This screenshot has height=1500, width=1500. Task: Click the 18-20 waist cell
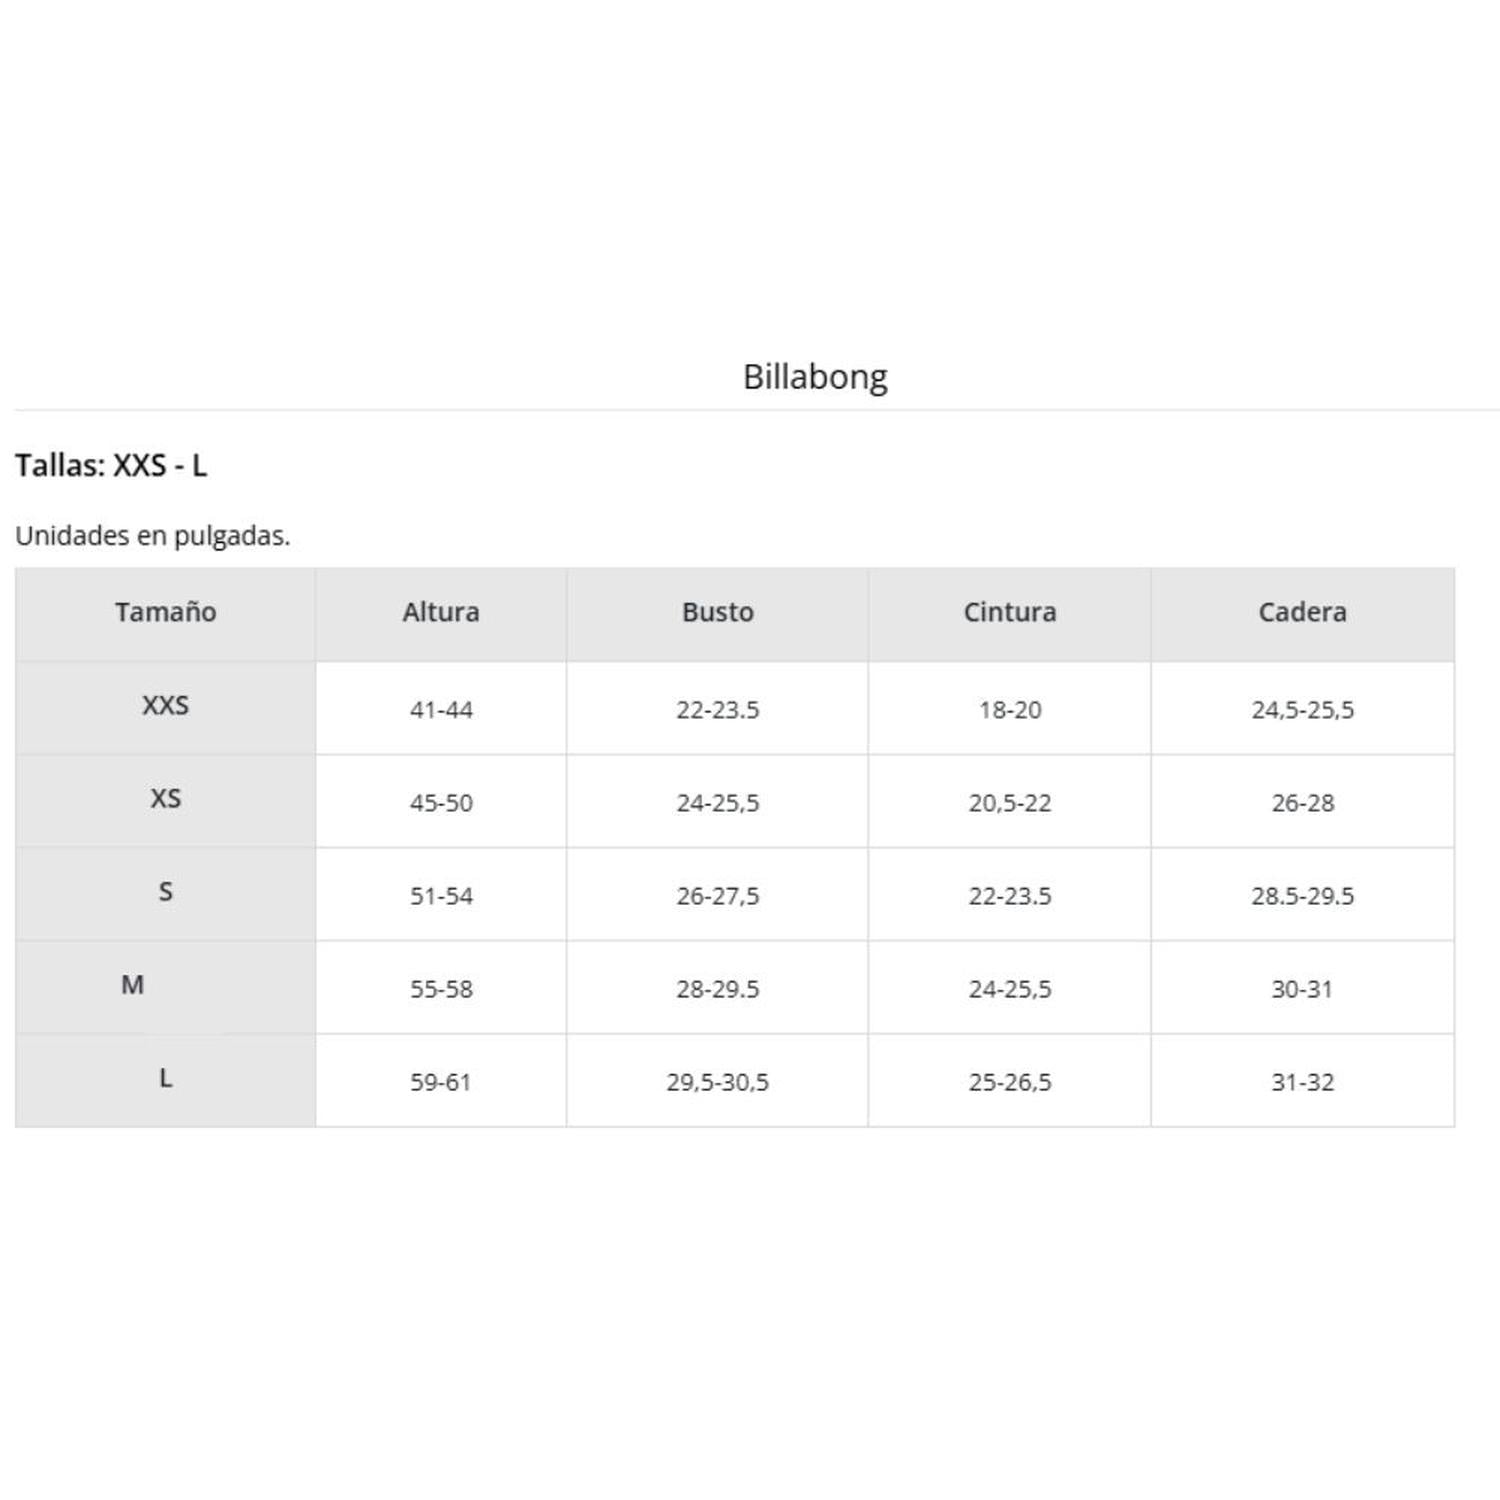(1010, 710)
